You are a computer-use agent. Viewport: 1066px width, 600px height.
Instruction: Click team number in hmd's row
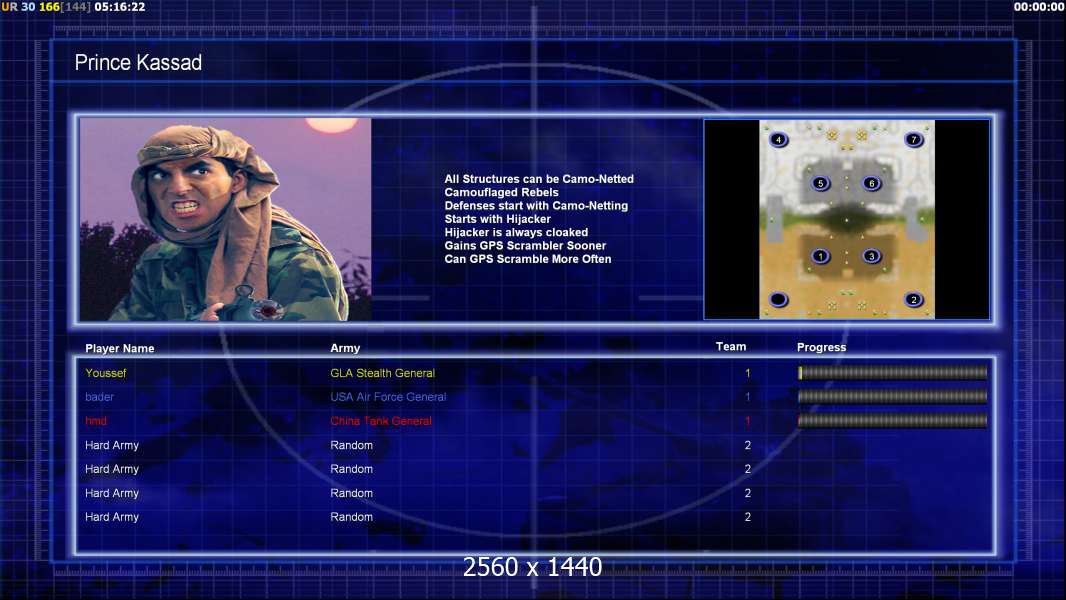click(x=747, y=421)
